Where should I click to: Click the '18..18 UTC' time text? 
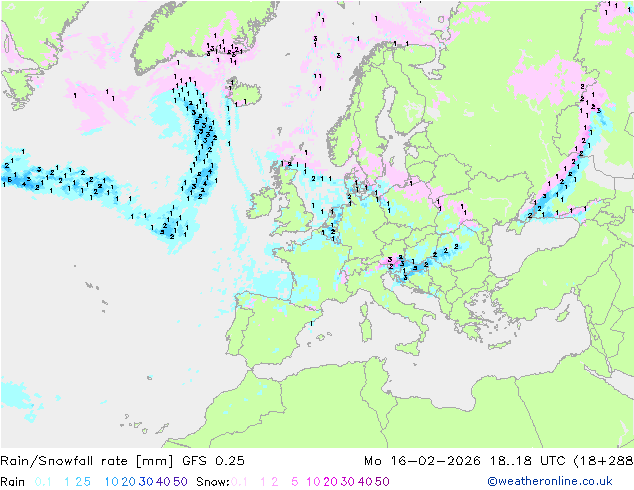click(x=527, y=461)
